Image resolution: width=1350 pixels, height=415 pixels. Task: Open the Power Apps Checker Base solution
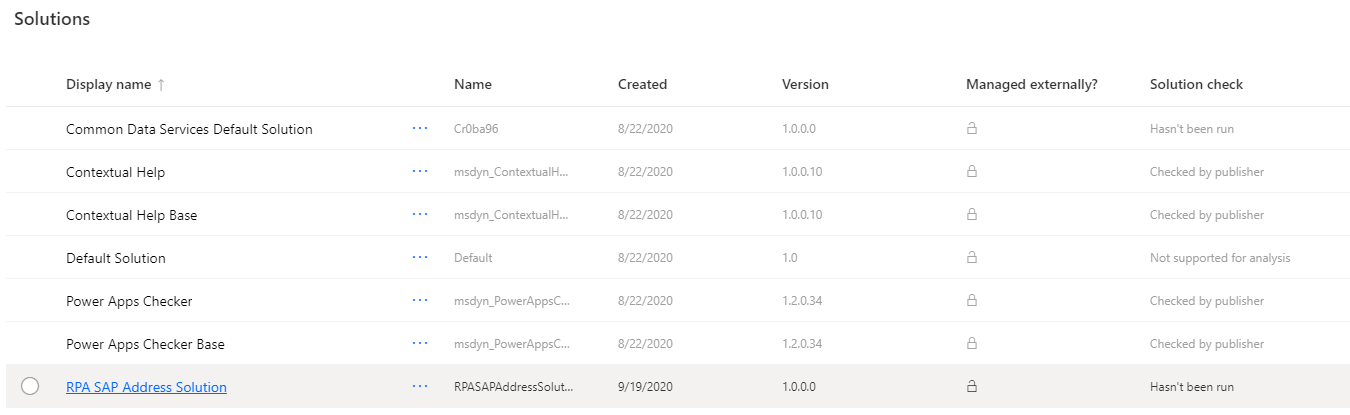point(145,344)
